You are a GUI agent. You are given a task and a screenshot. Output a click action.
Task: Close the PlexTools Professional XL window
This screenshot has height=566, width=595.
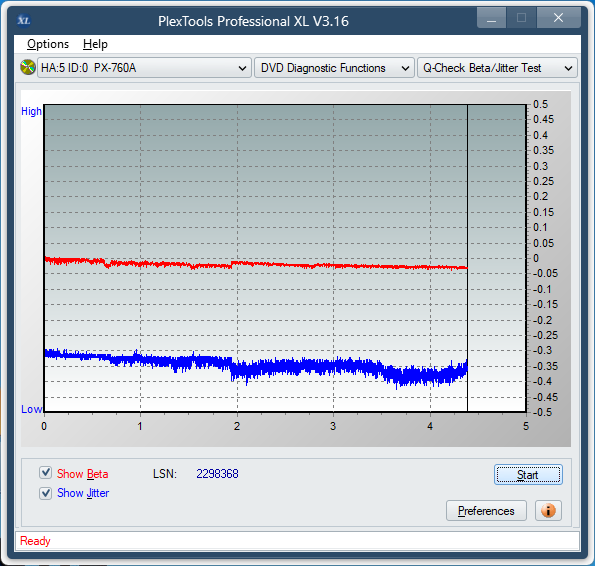(x=558, y=18)
